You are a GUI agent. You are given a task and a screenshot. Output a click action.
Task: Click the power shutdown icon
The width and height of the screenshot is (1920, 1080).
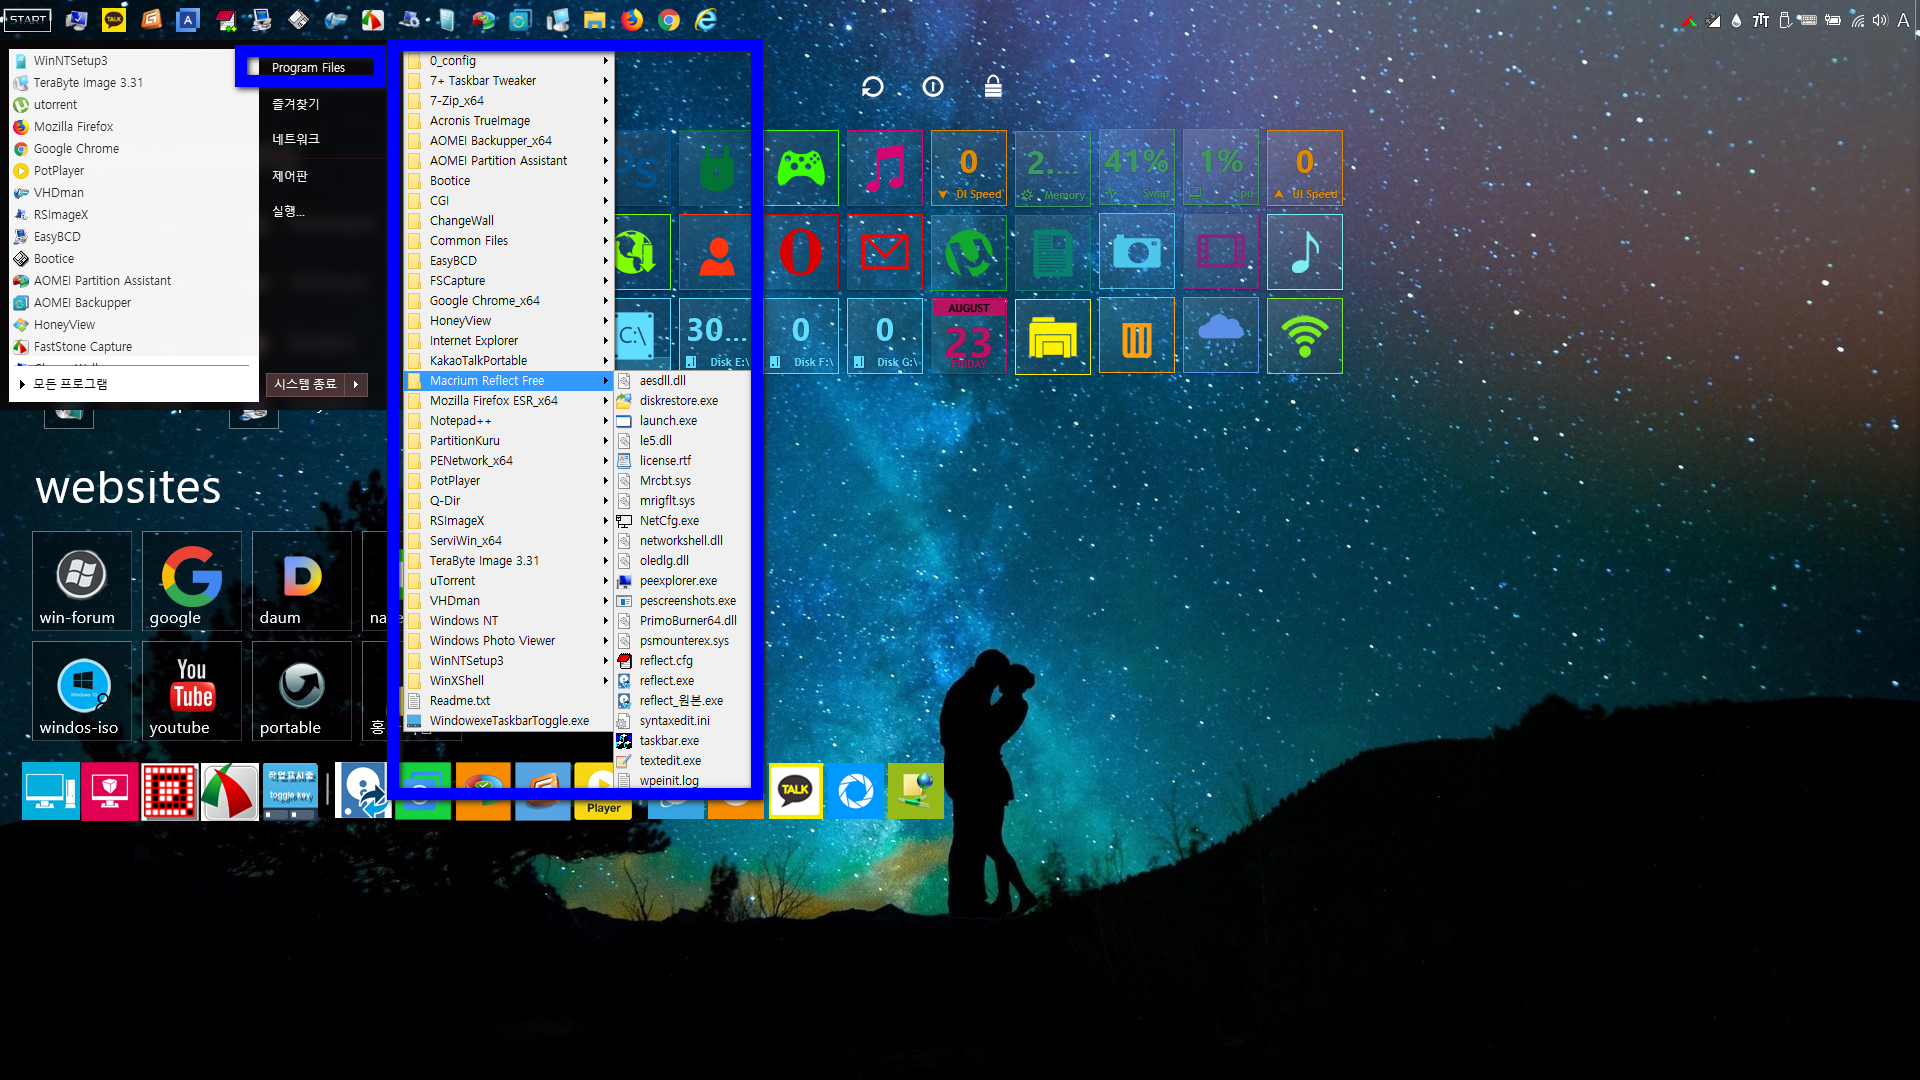[x=933, y=87]
